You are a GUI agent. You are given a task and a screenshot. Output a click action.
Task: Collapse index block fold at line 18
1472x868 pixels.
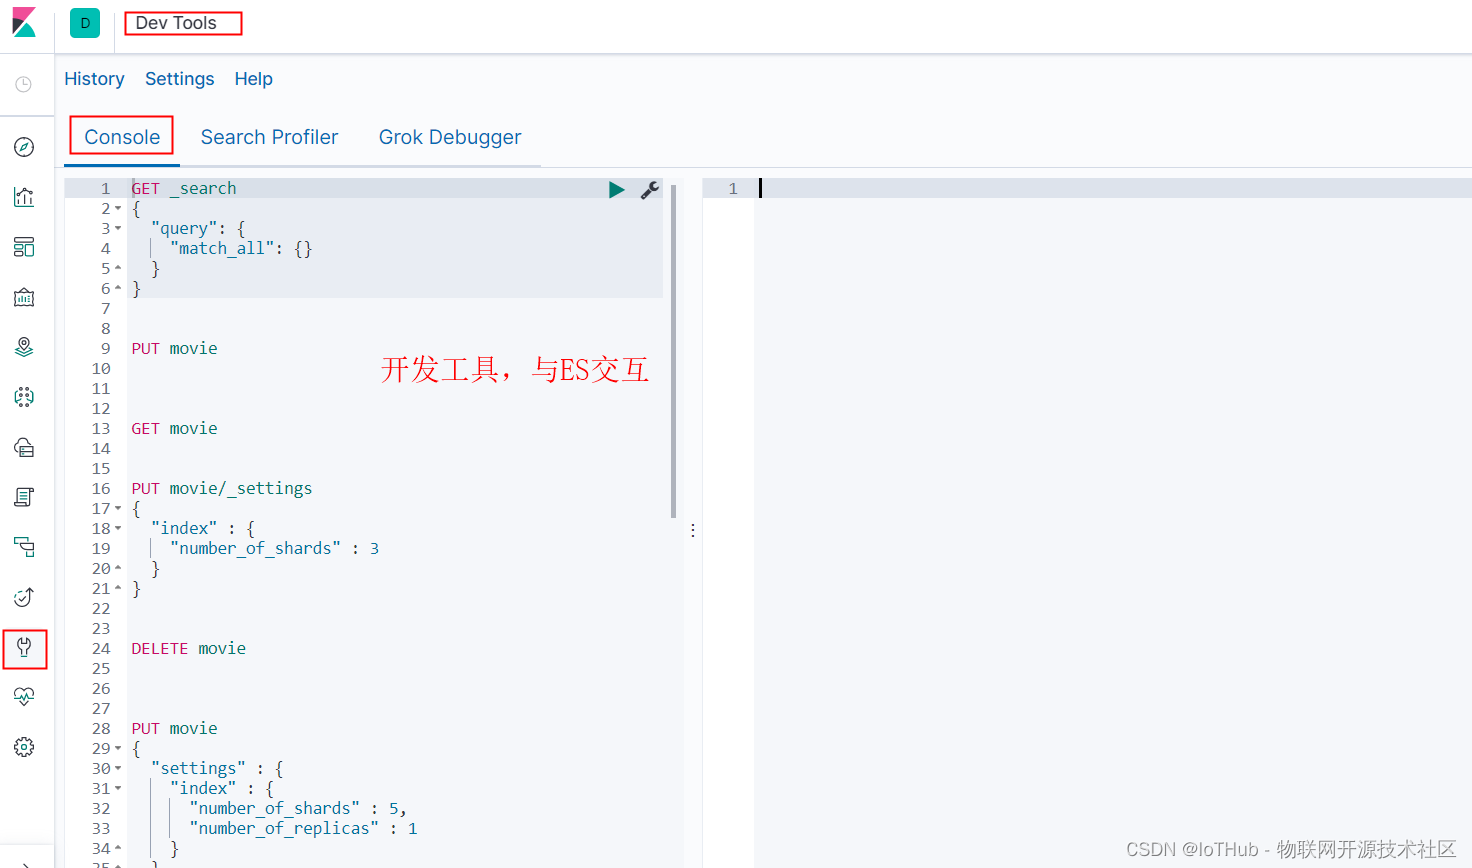(118, 529)
